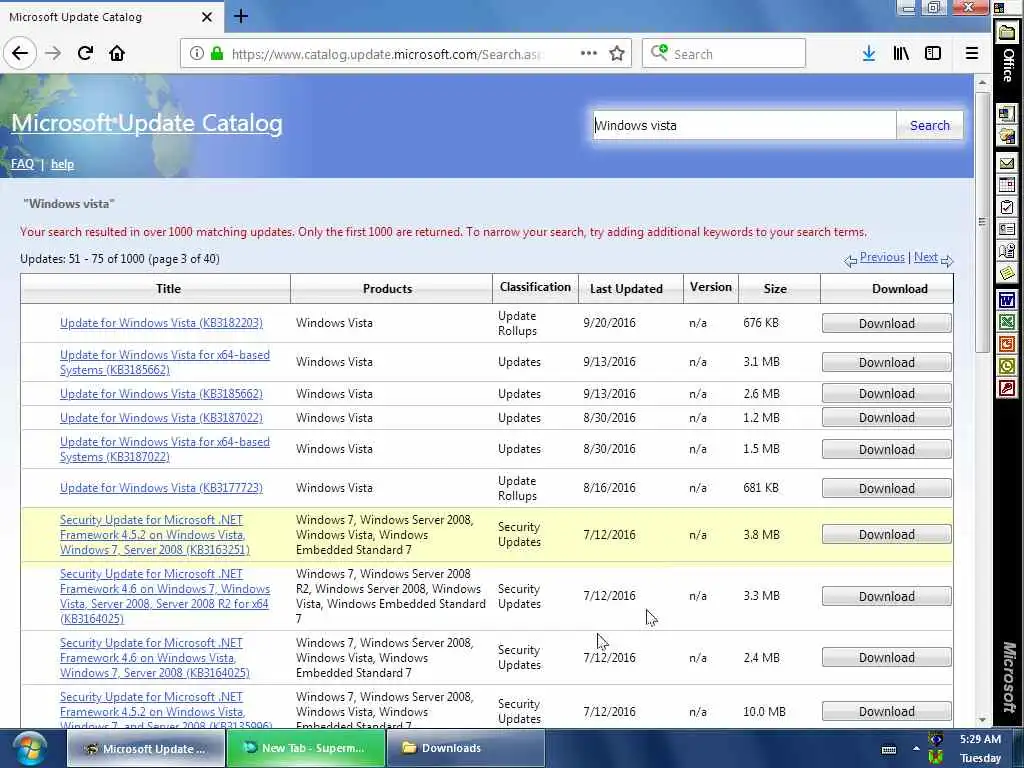Open Update for Windows Vista (KB3177723) link
This screenshot has width=1024, height=768.
[161, 488]
